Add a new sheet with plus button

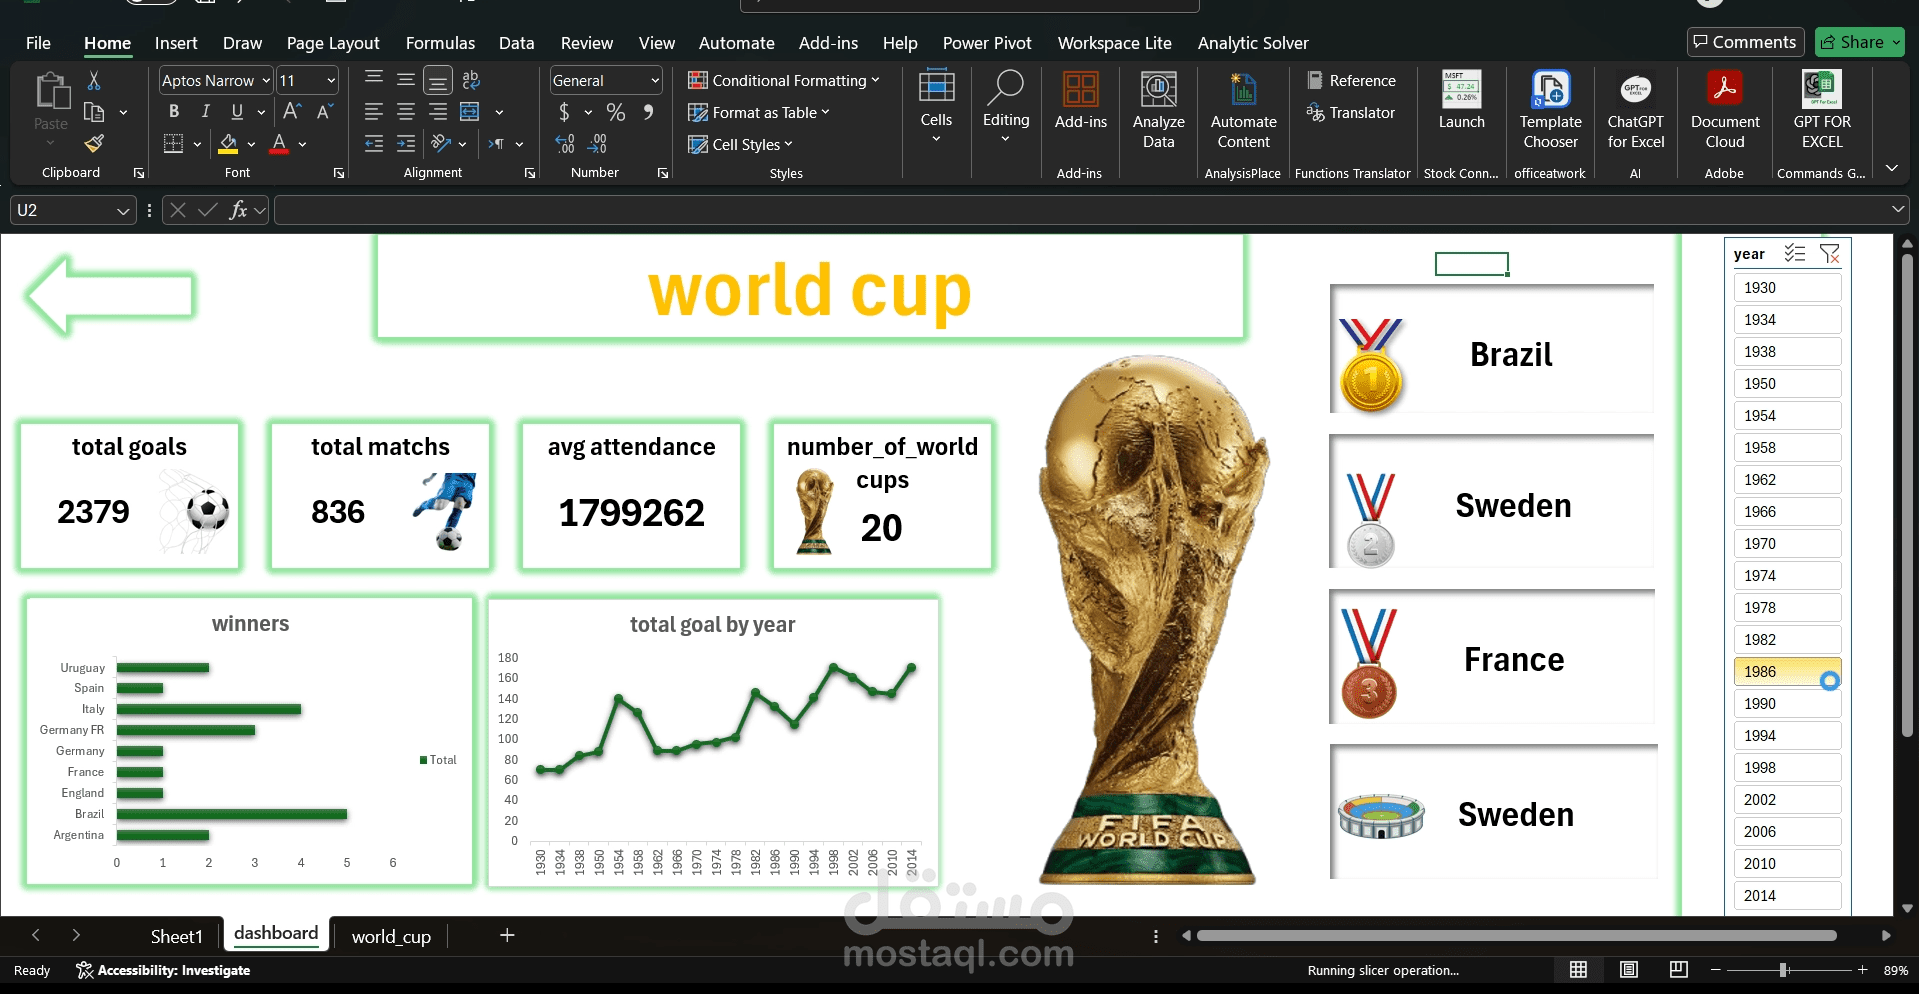pyautogui.click(x=507, y=935)
